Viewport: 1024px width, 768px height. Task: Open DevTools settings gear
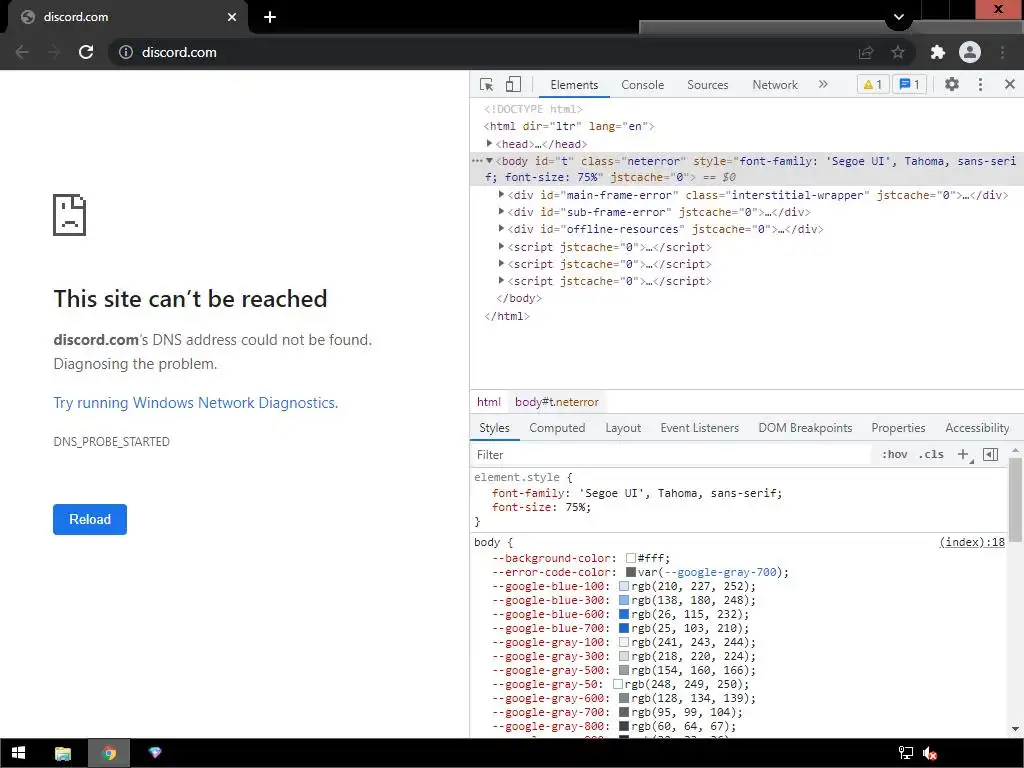pos(952,84)
